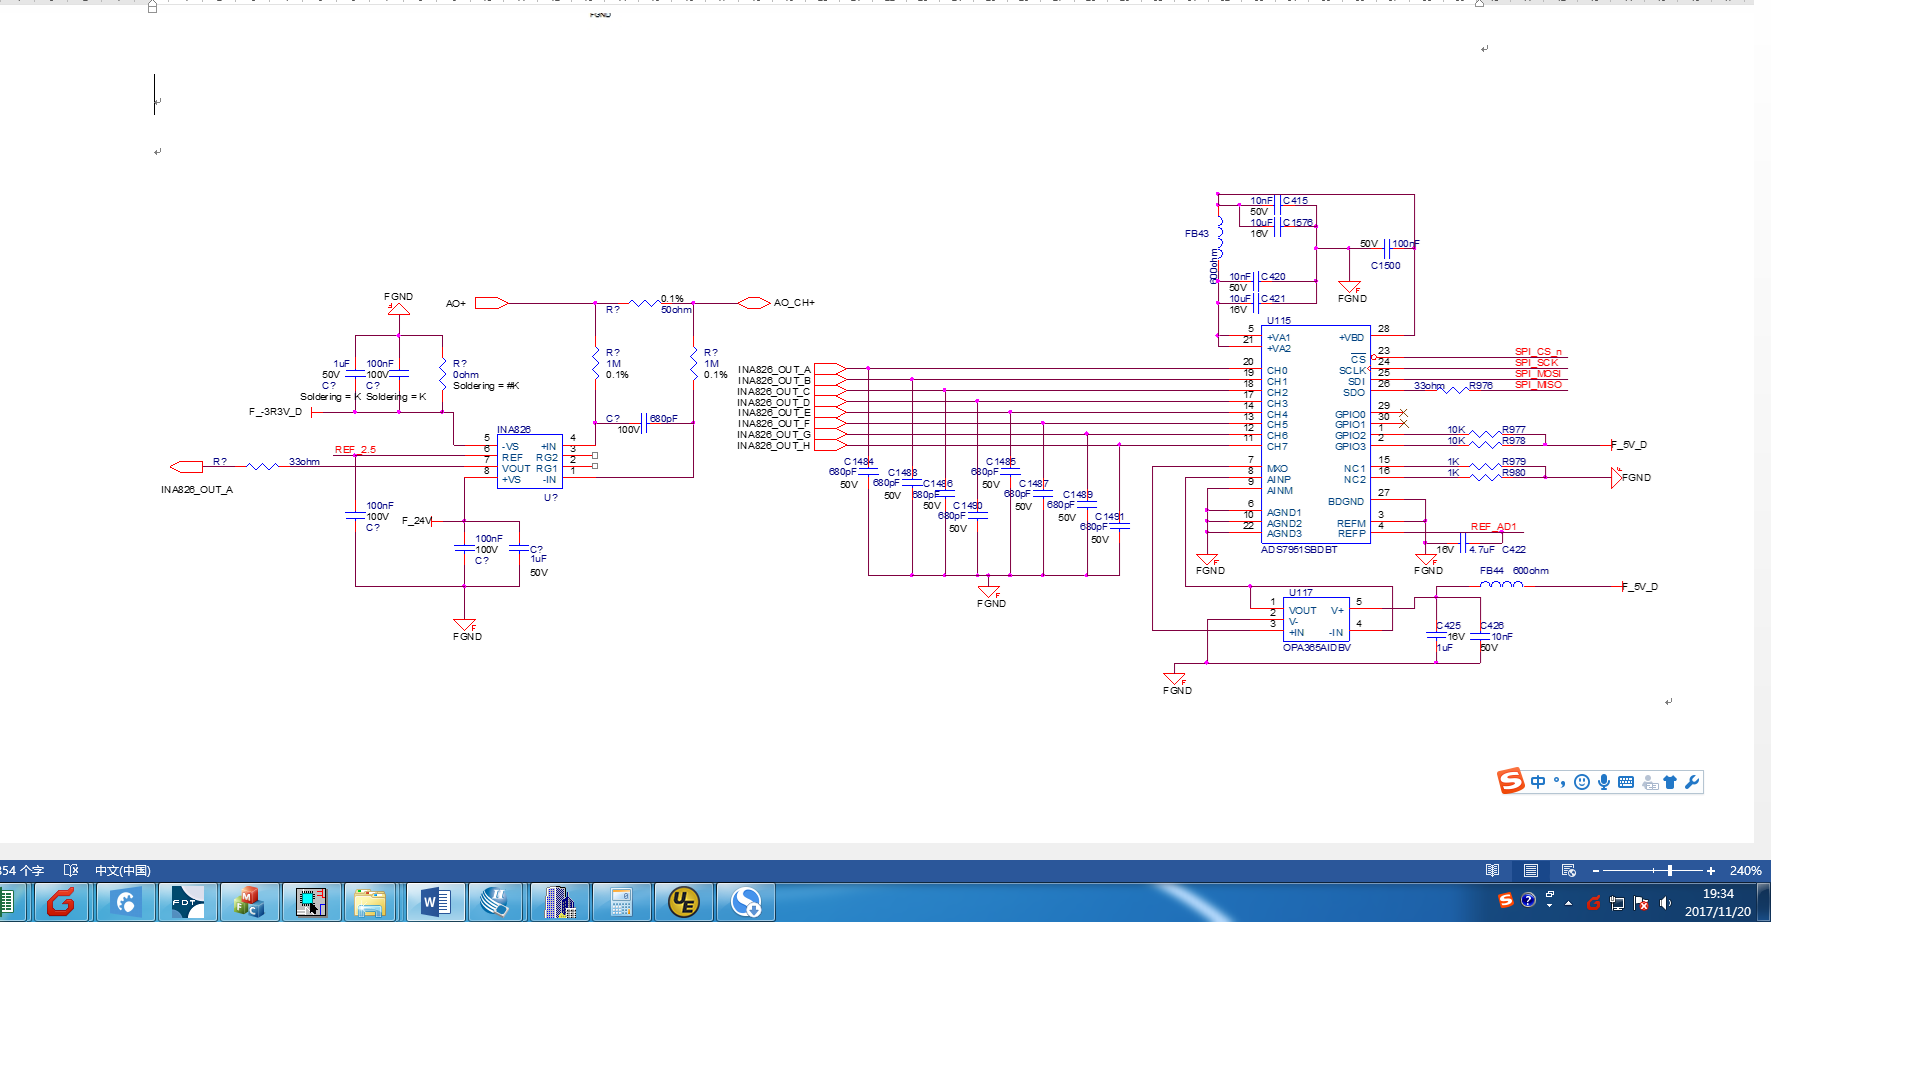Switch to the Word taskbar button
Screen dimensions: 1920x1080
click(435, 902)
